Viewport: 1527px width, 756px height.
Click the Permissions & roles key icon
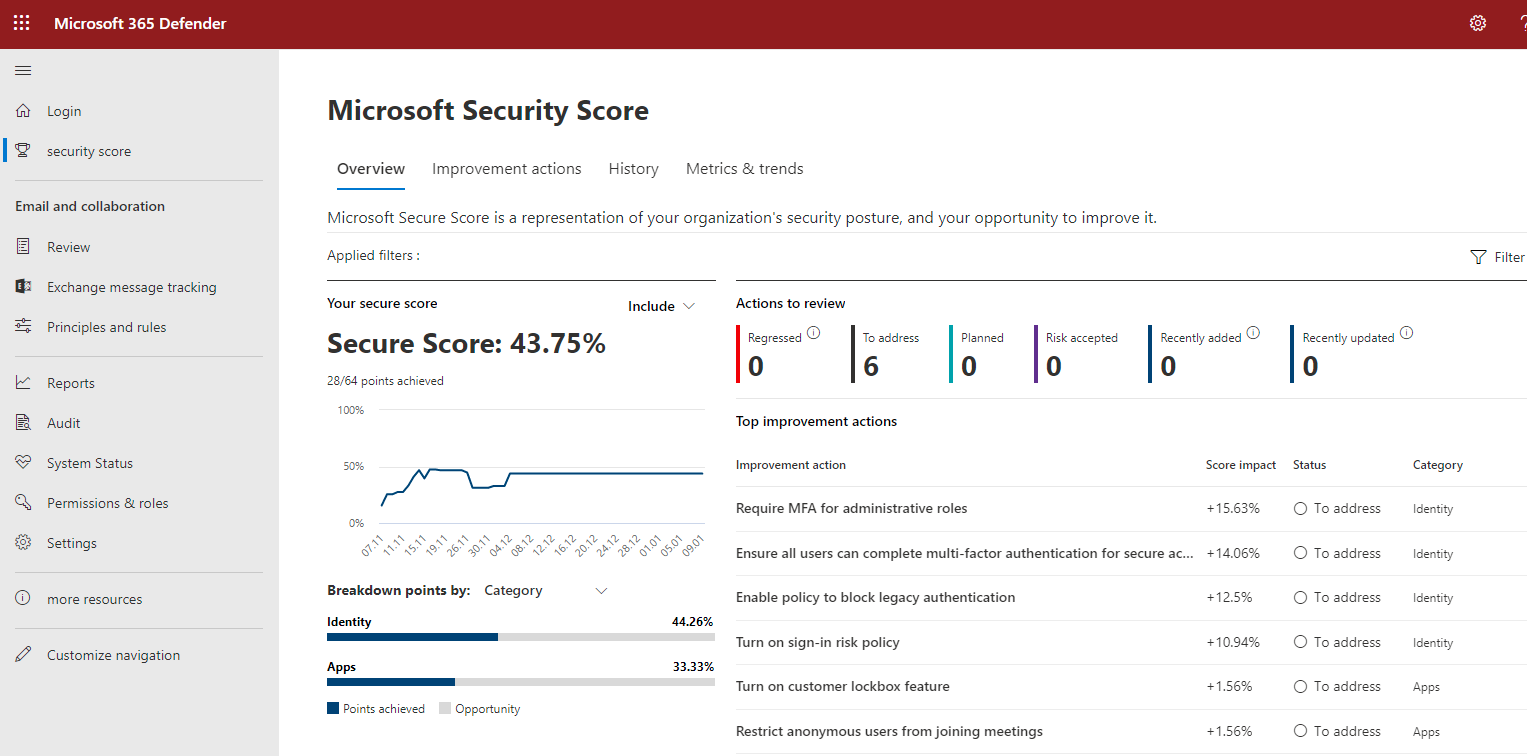(23, 503)
